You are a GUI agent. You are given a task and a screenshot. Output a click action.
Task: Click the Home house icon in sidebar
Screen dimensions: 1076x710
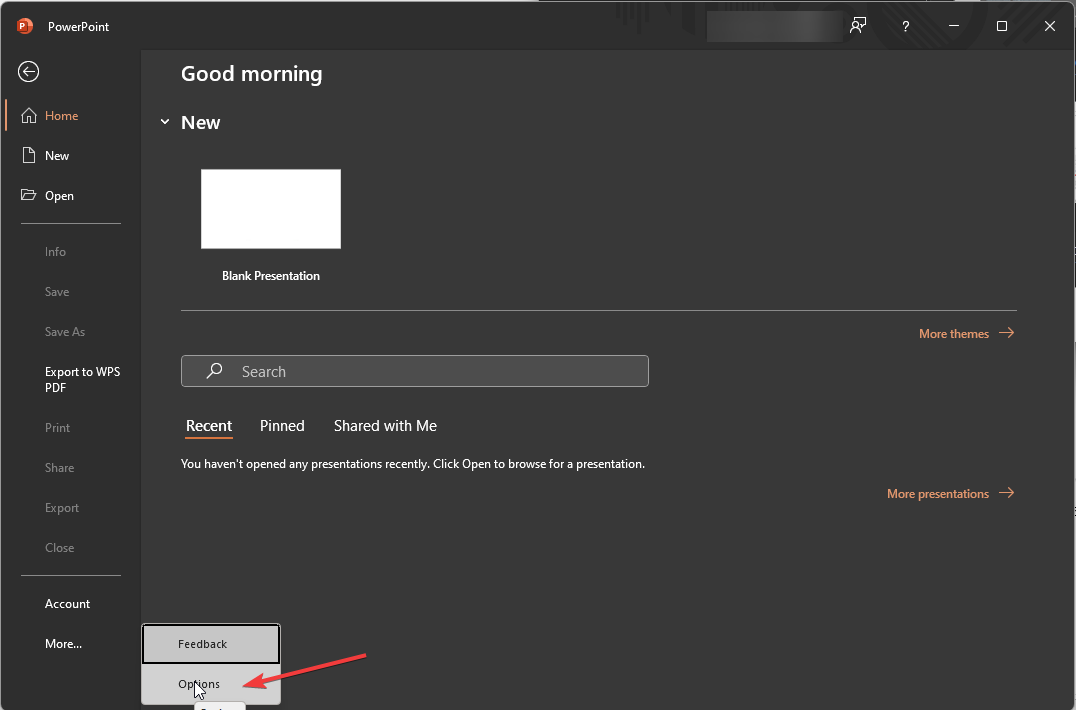click(29, 116)
